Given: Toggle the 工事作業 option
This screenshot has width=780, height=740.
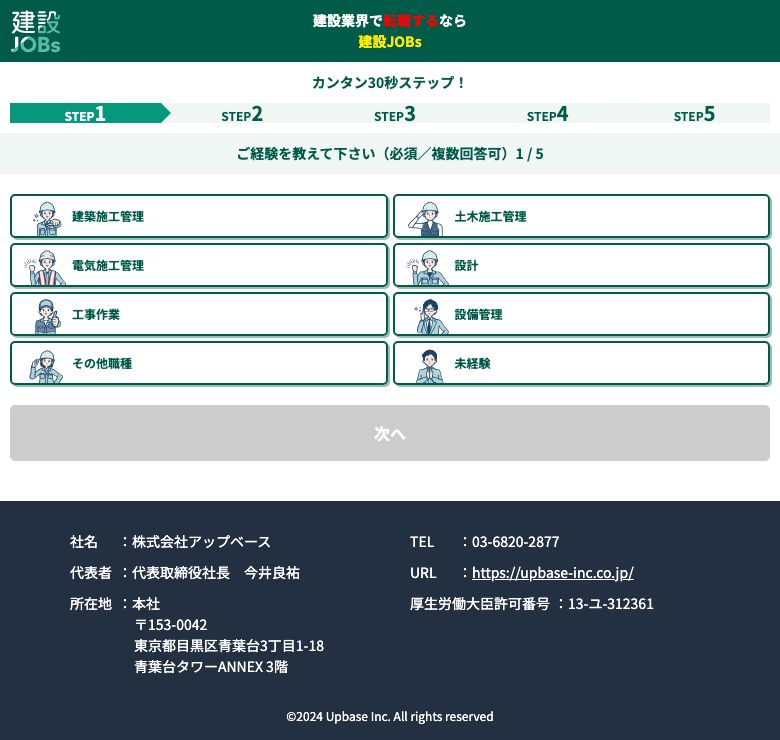Looking at the screenshot, I should 198,314.
